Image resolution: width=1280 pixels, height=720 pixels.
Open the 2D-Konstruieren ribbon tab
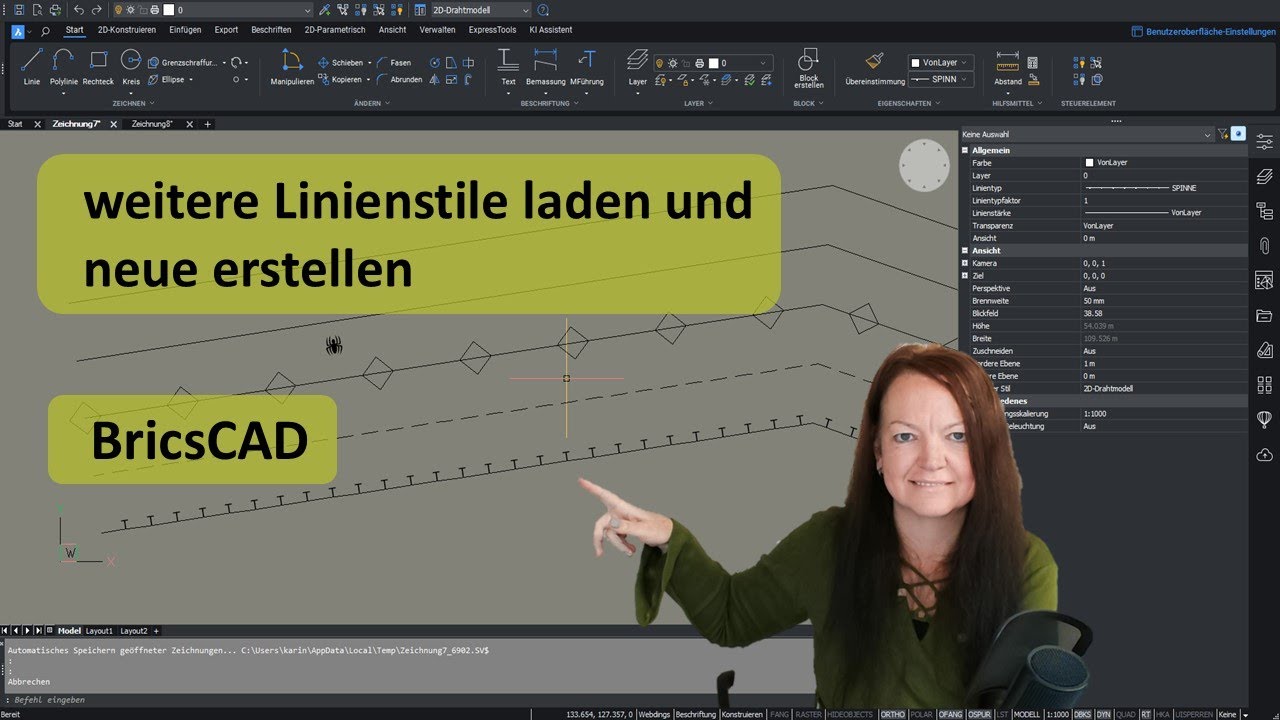(127, 30)
